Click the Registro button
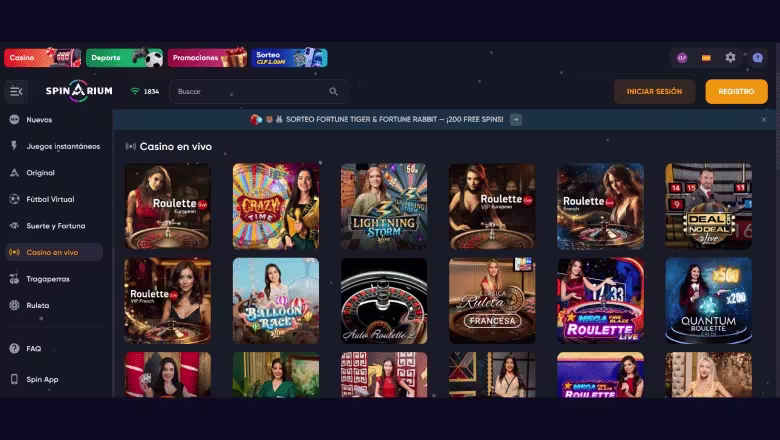 pyautogui.click(x=736, y=91)
